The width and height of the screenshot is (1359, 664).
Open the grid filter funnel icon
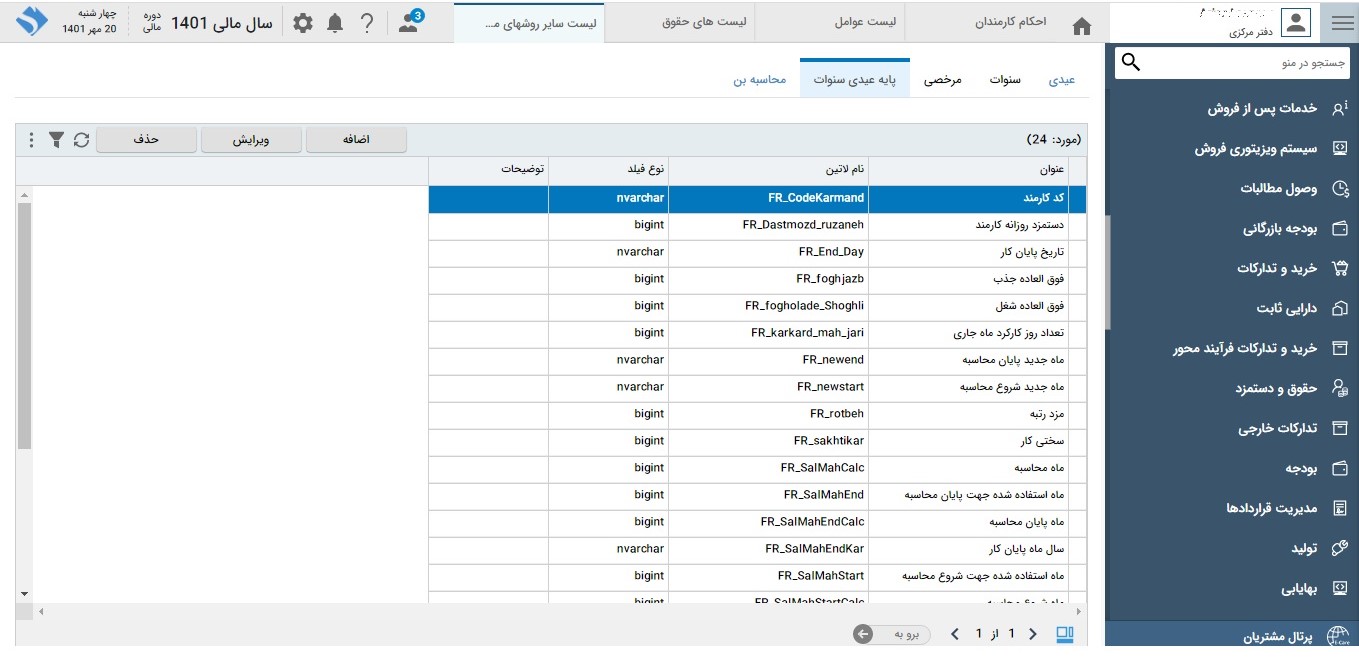(57, 140)
